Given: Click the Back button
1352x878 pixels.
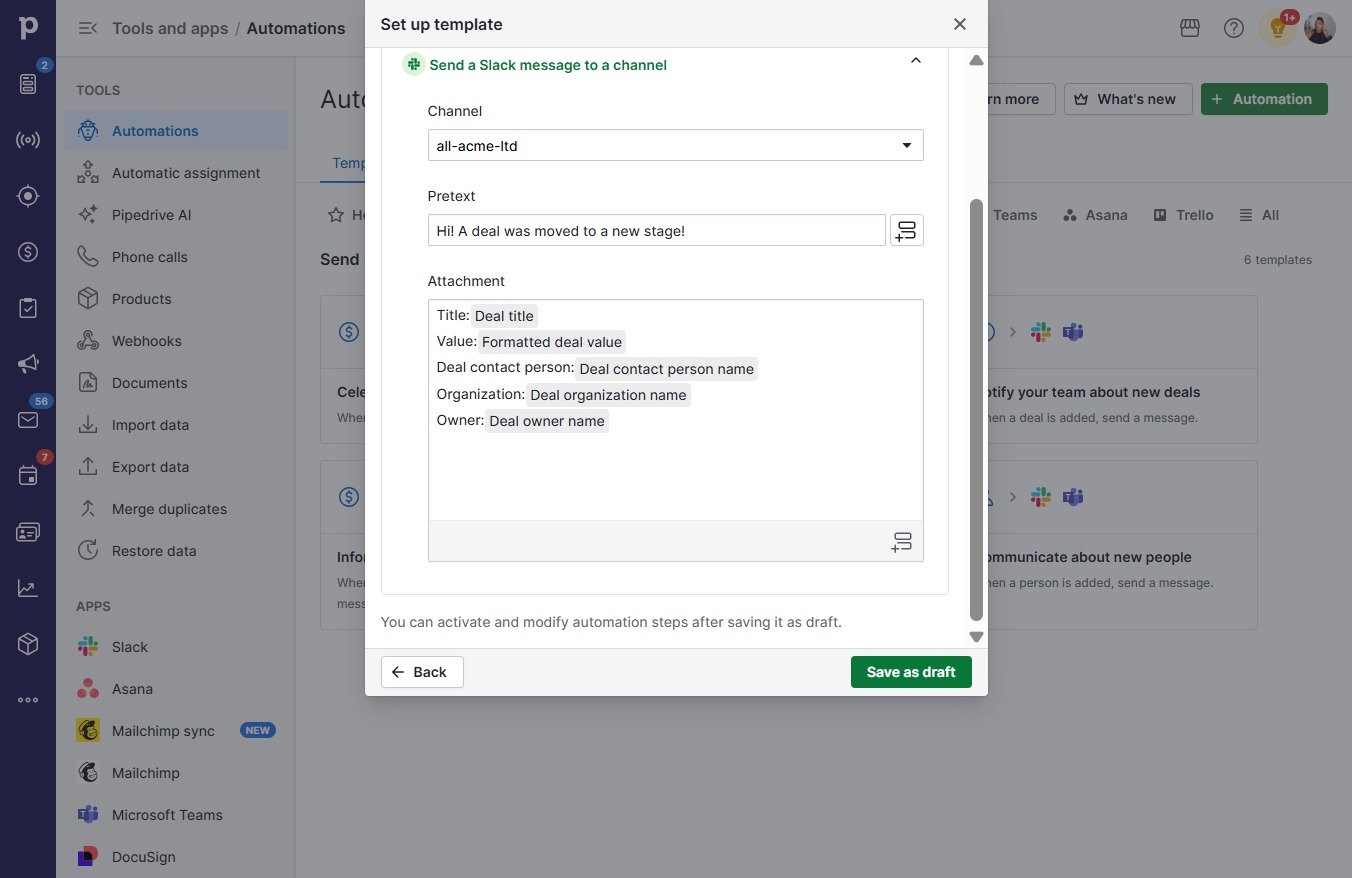Looking at the screenshot, I should tap(422, 672).
